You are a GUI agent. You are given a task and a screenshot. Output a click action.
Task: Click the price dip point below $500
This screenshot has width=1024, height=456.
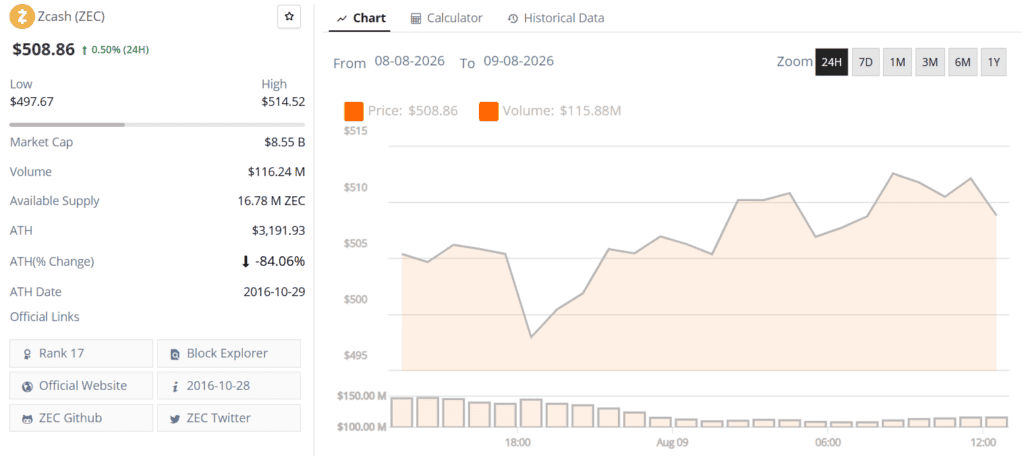click(530, 337)
